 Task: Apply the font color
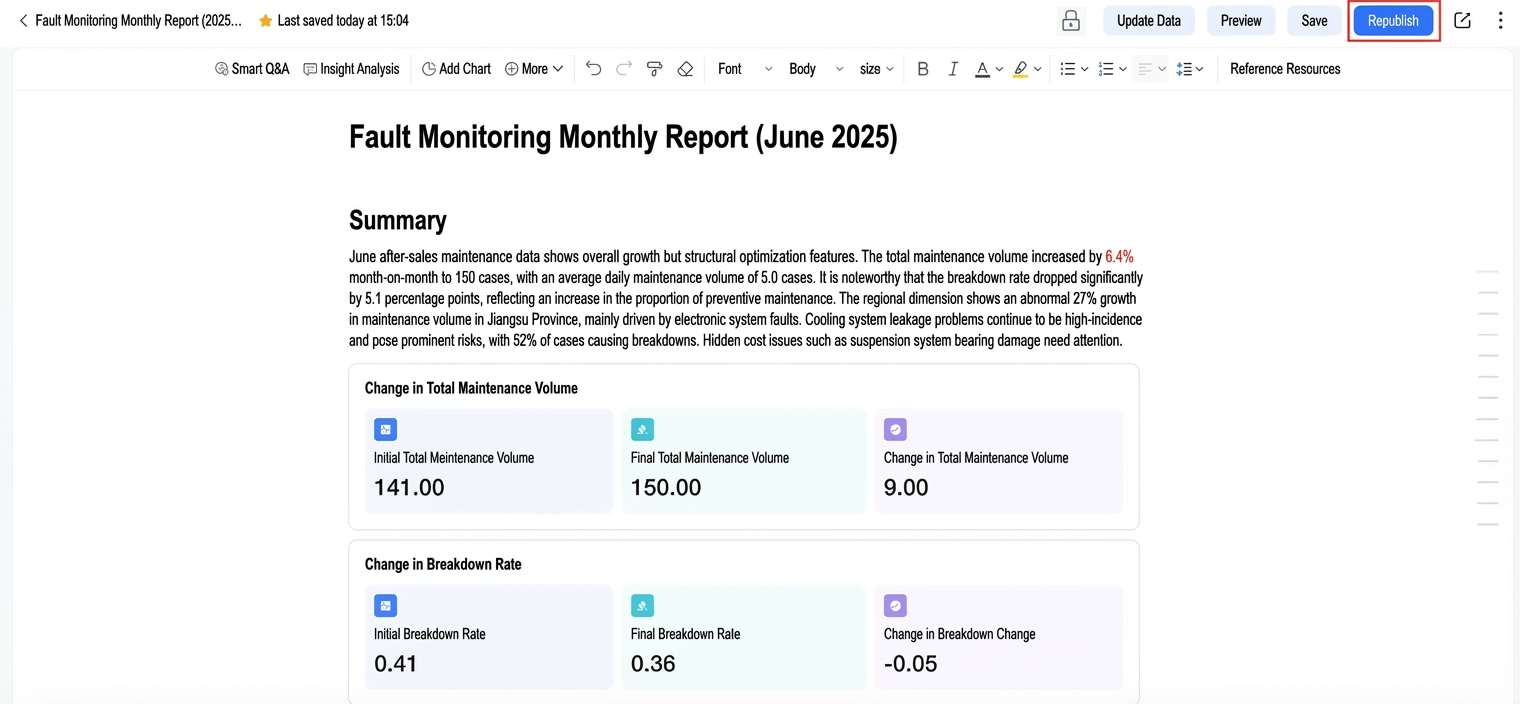point(982,69)
